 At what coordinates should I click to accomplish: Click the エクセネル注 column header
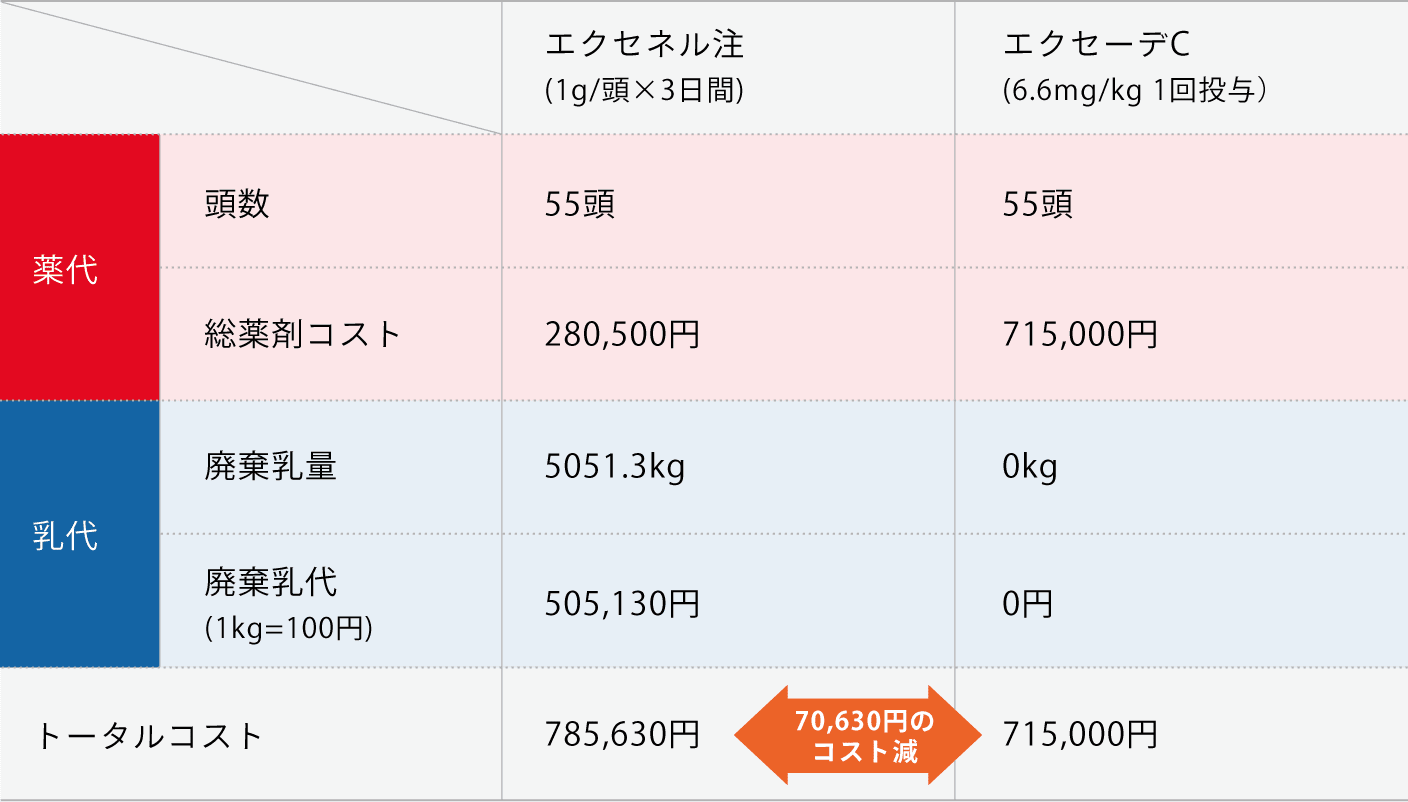(x=645, y=45)
